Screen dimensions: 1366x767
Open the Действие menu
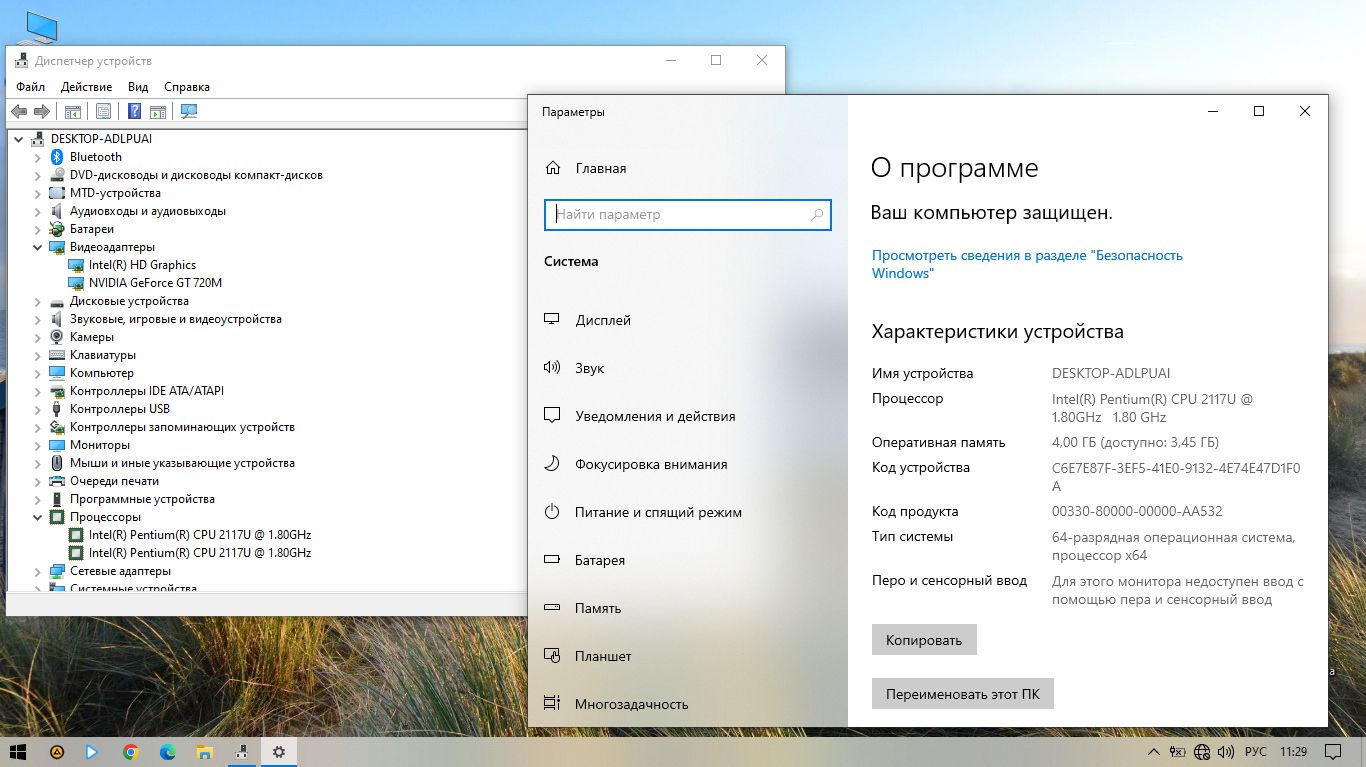coord(86,87)
